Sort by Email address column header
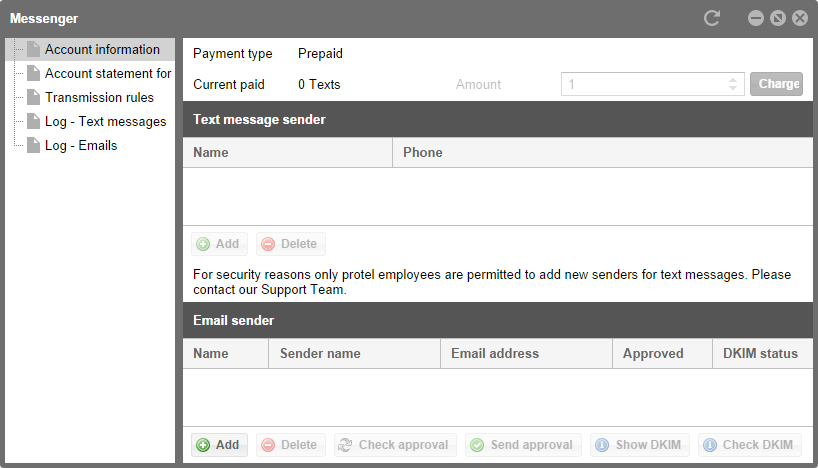The width and height of the screenshot is (818, 468). coord(495,354)
